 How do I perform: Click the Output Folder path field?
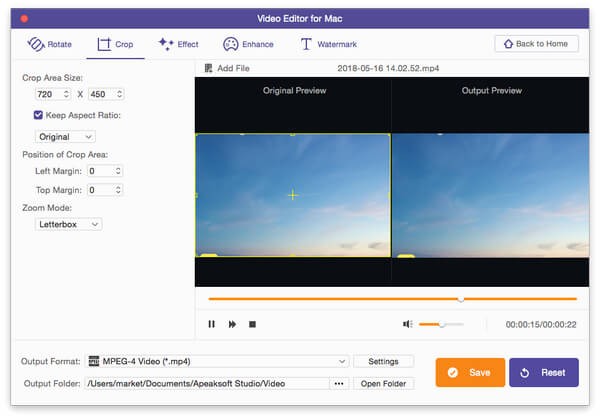point(207,383)
